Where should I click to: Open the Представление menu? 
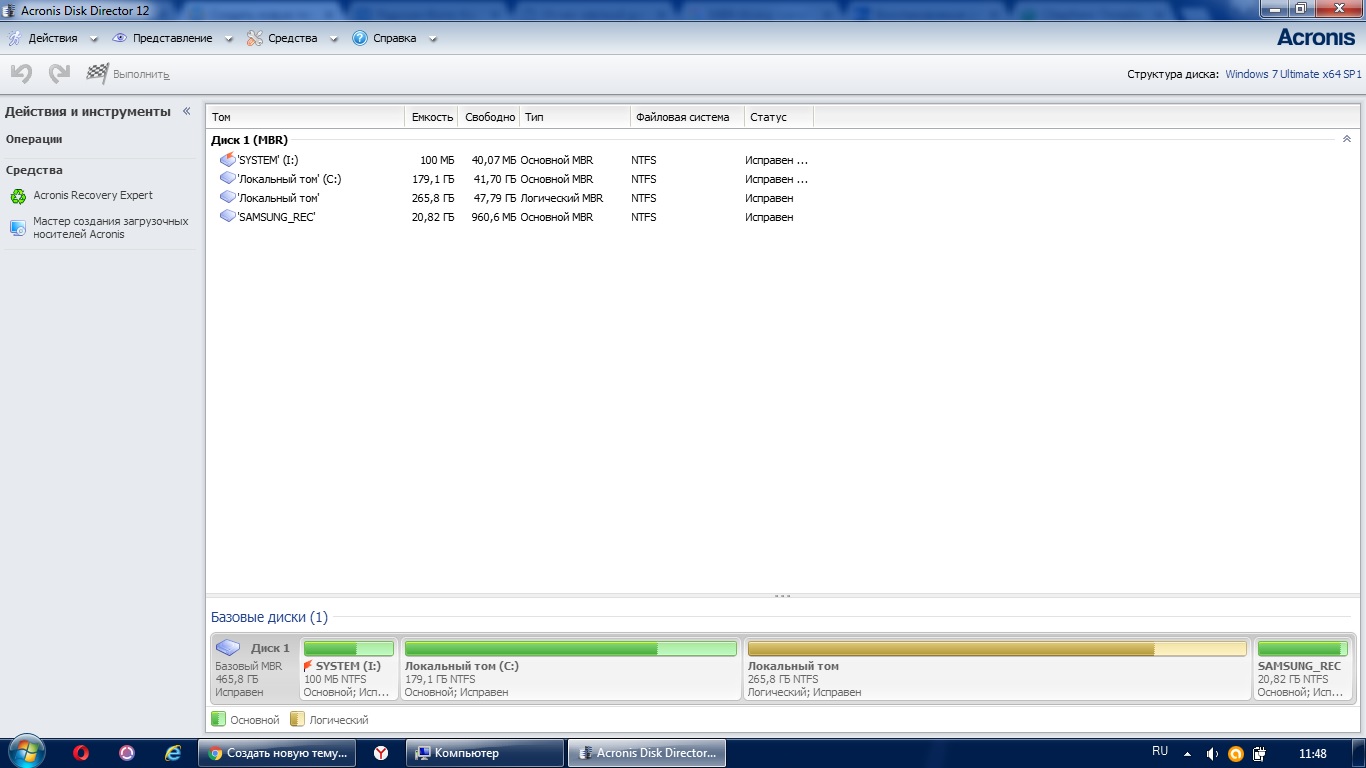(x=172, y=38)
